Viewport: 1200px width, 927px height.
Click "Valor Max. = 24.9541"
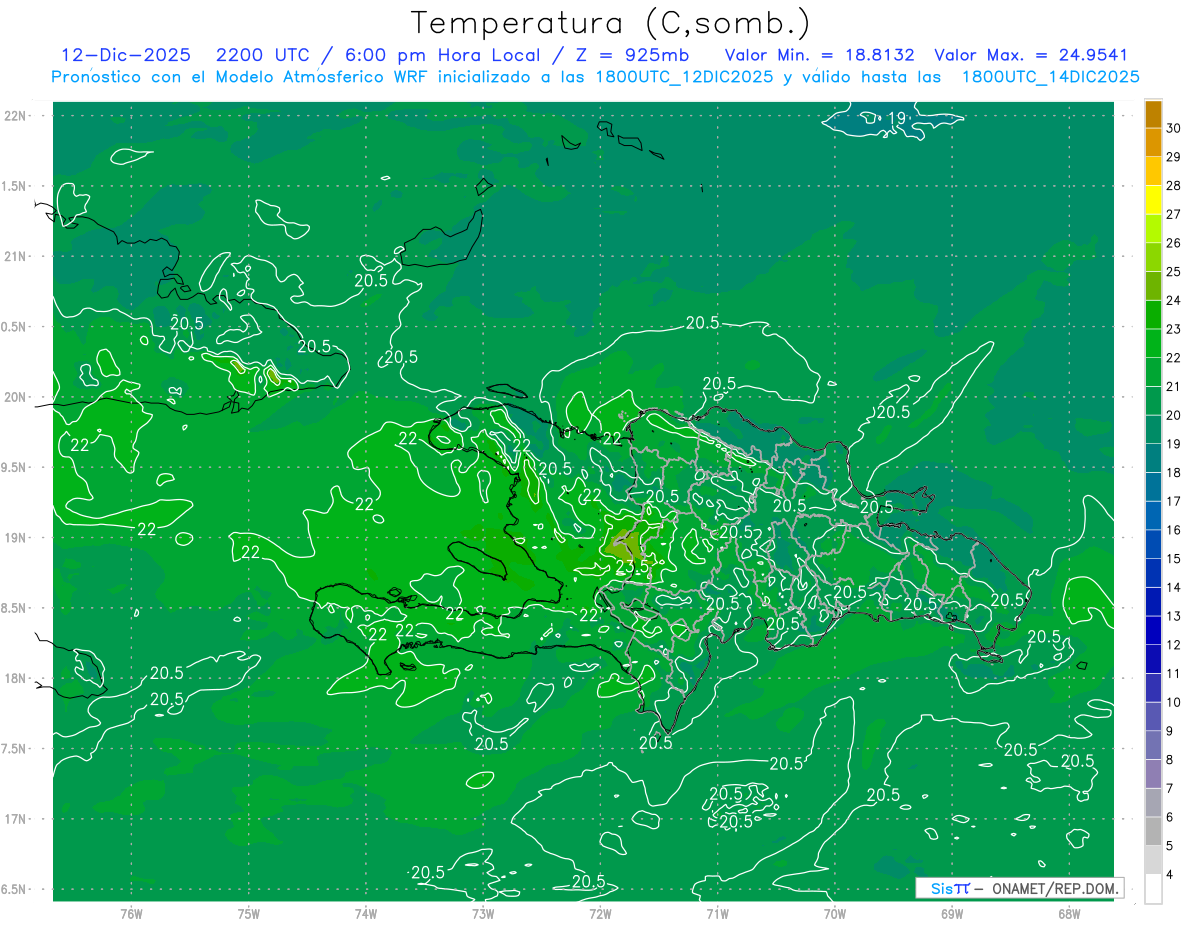point(1030,55)
